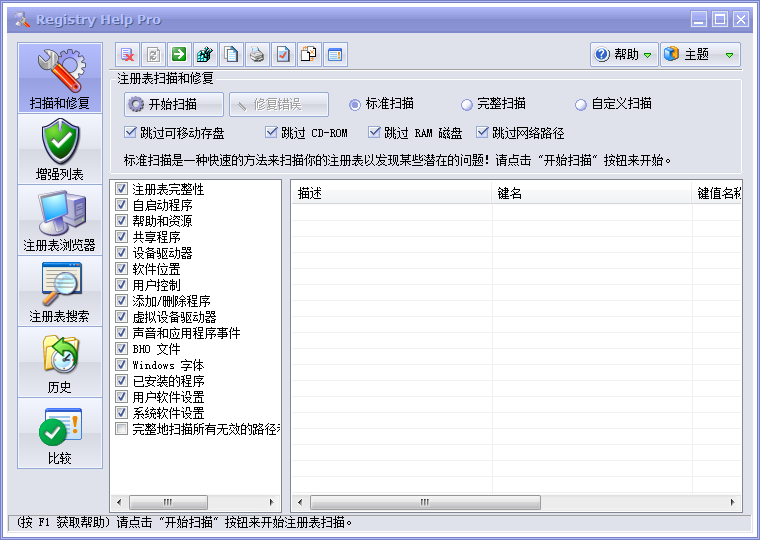
Task: Open the 增强列表 shield icon
Action: (60, 150)
